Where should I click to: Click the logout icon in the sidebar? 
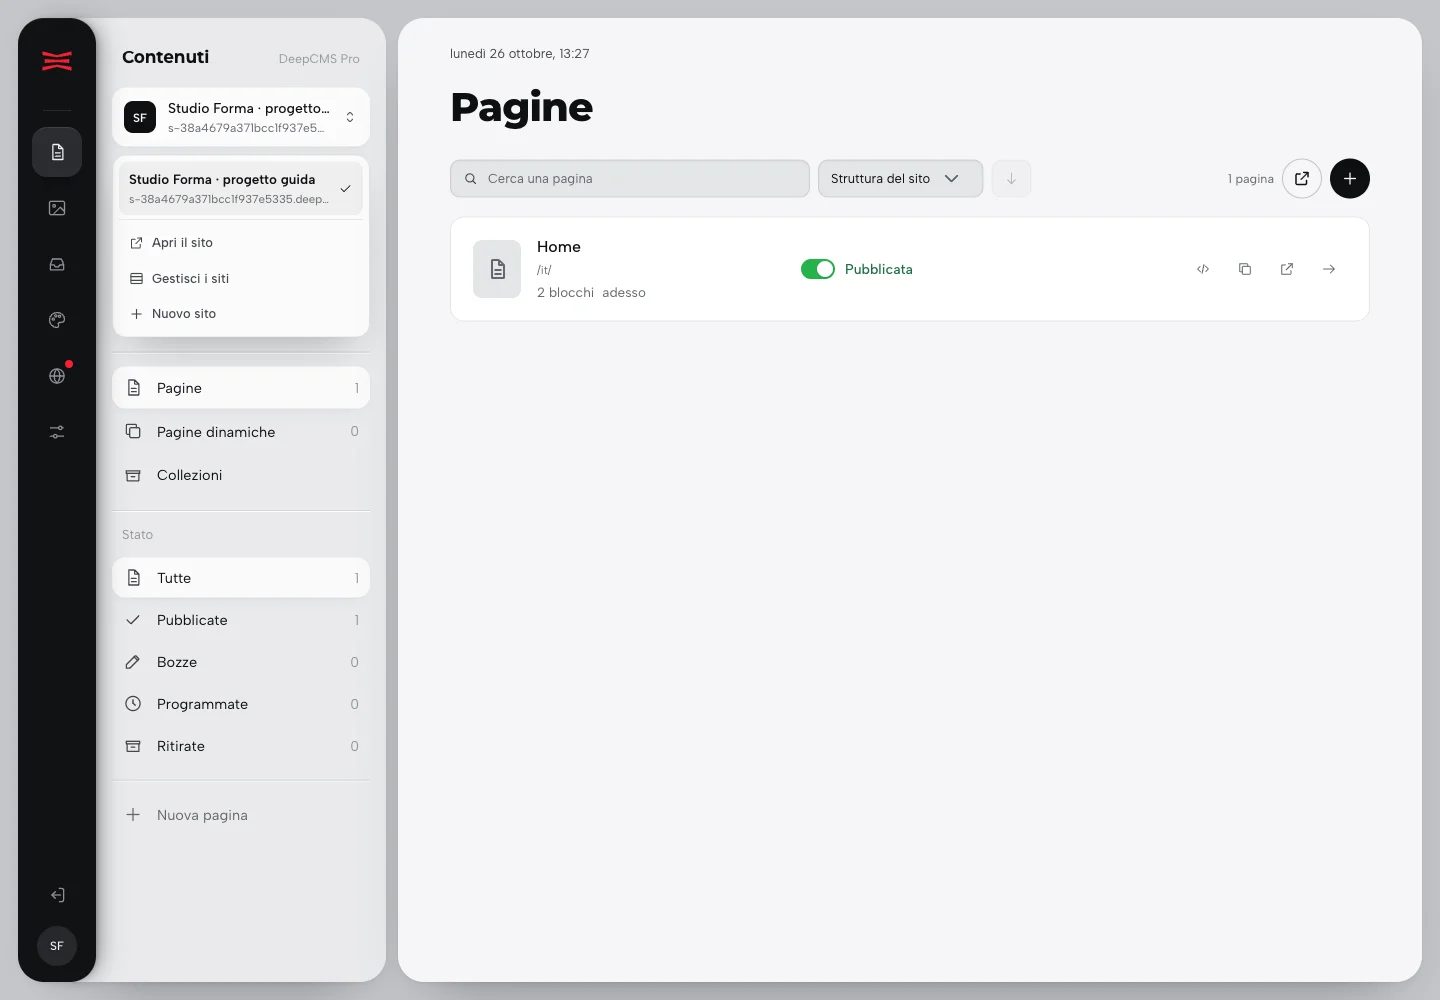tap(57, 895)
